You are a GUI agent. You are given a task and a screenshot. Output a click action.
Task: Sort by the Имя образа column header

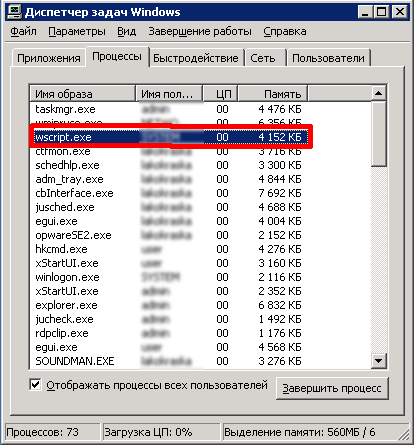click(x=83, y=94)
